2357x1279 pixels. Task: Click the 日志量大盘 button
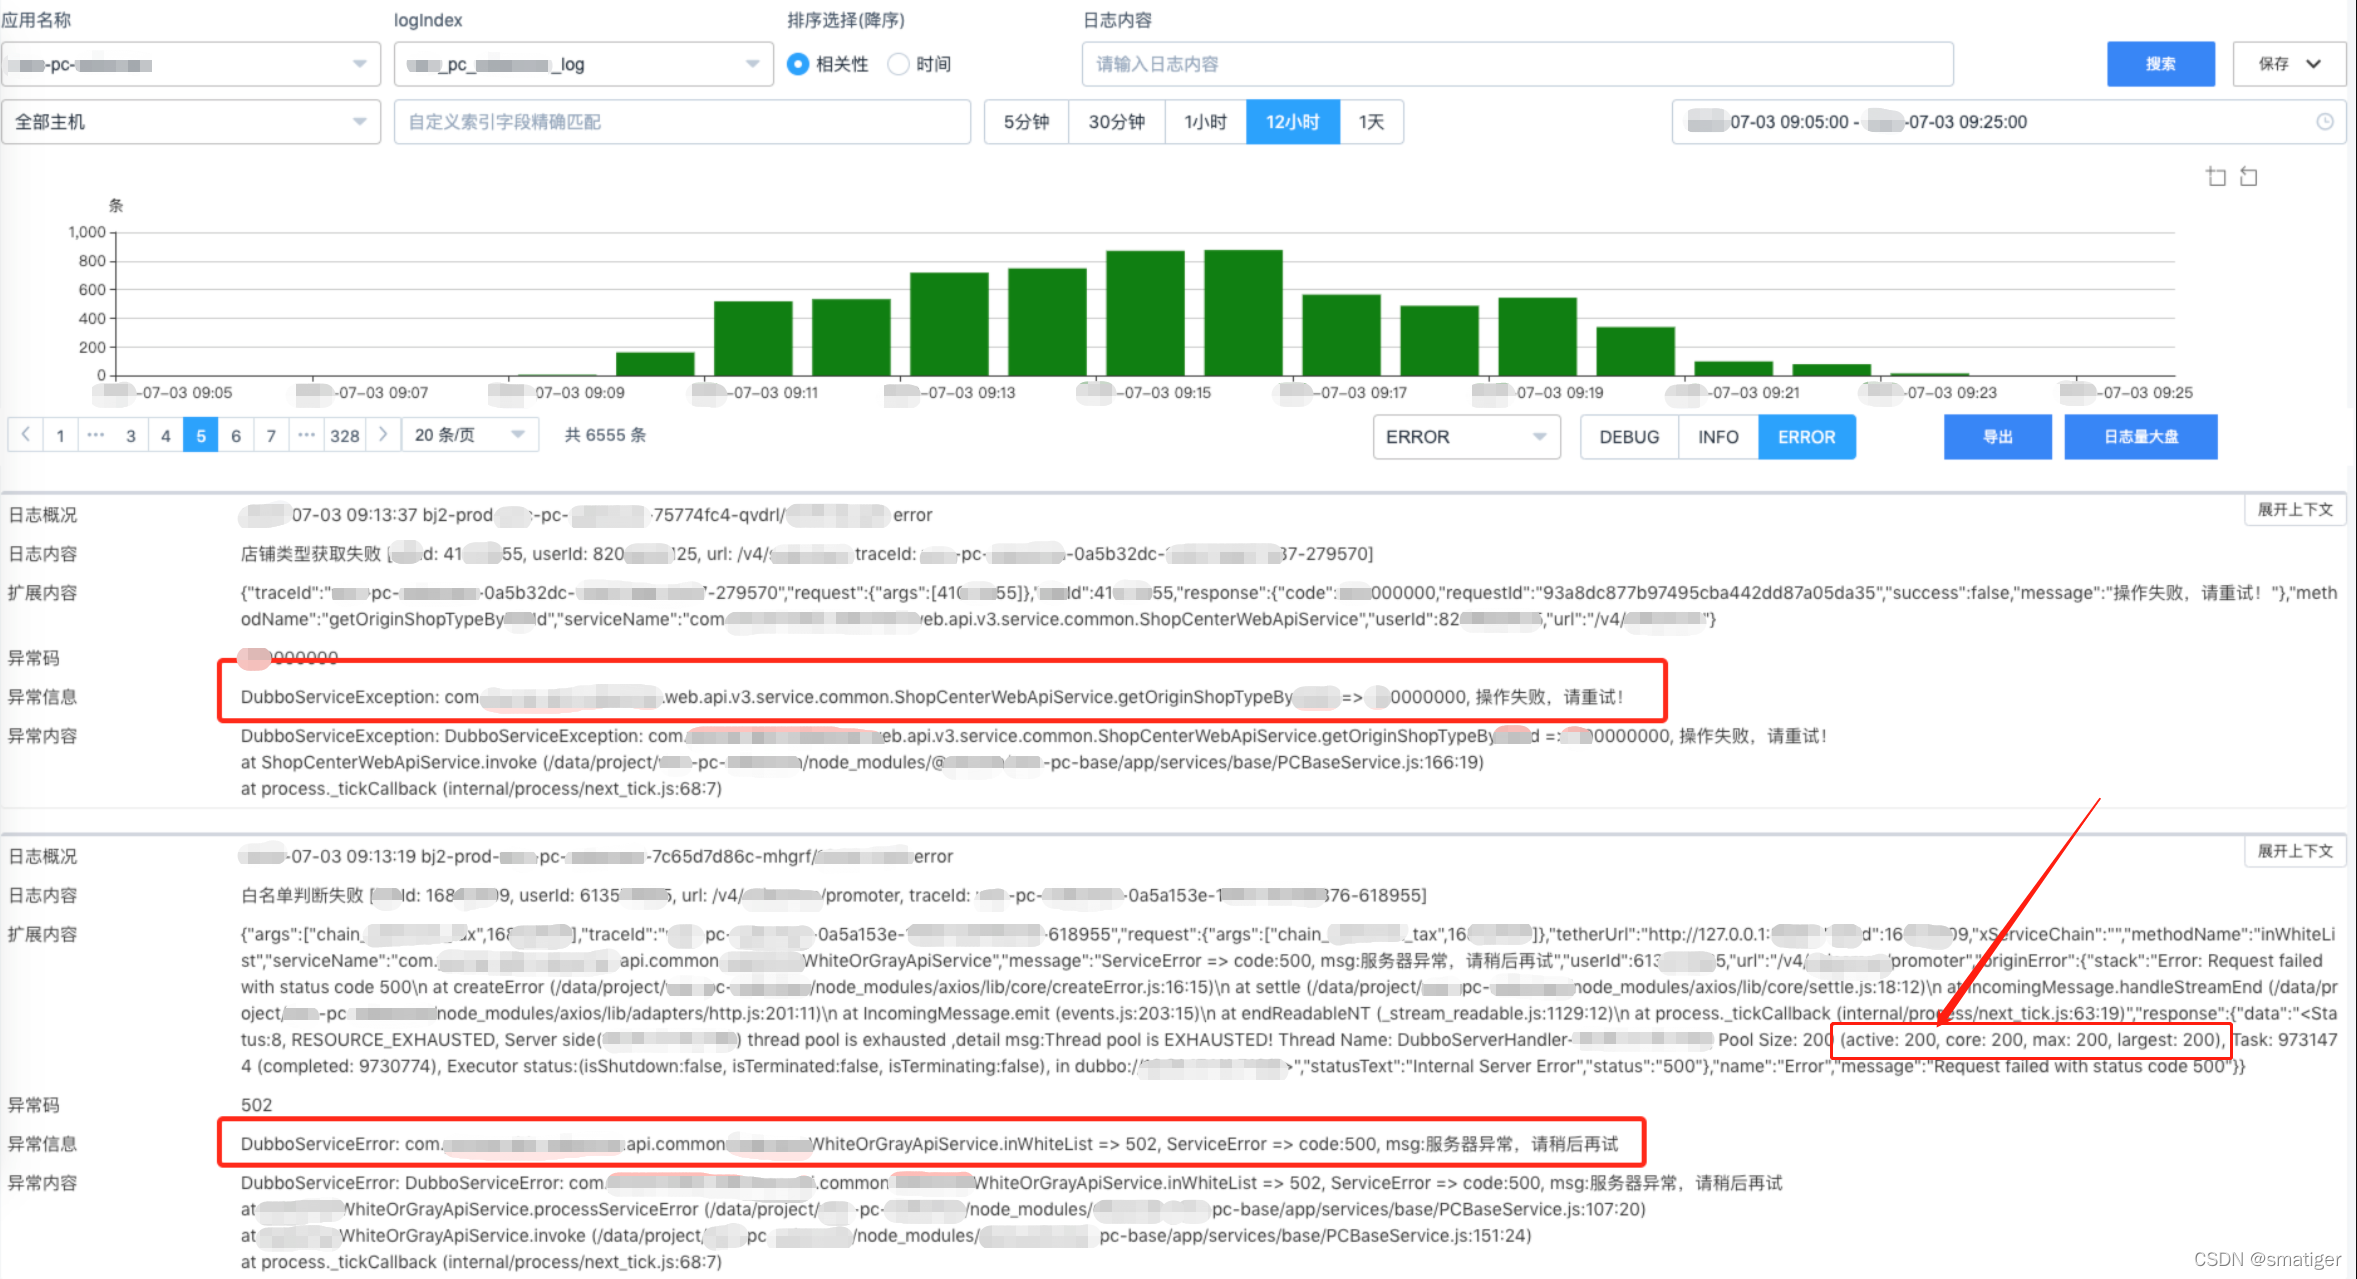[x=2140, y=437]
